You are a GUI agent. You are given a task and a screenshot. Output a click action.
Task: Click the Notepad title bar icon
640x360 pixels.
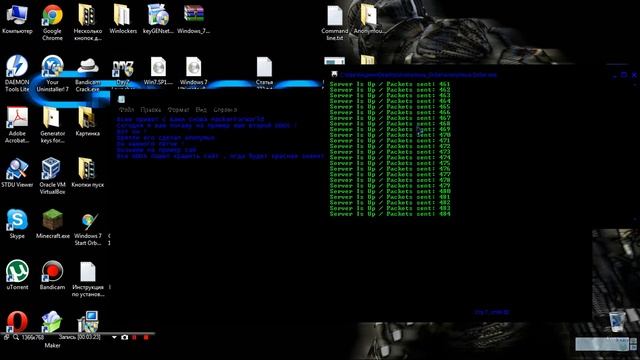(x=121, y=99)
